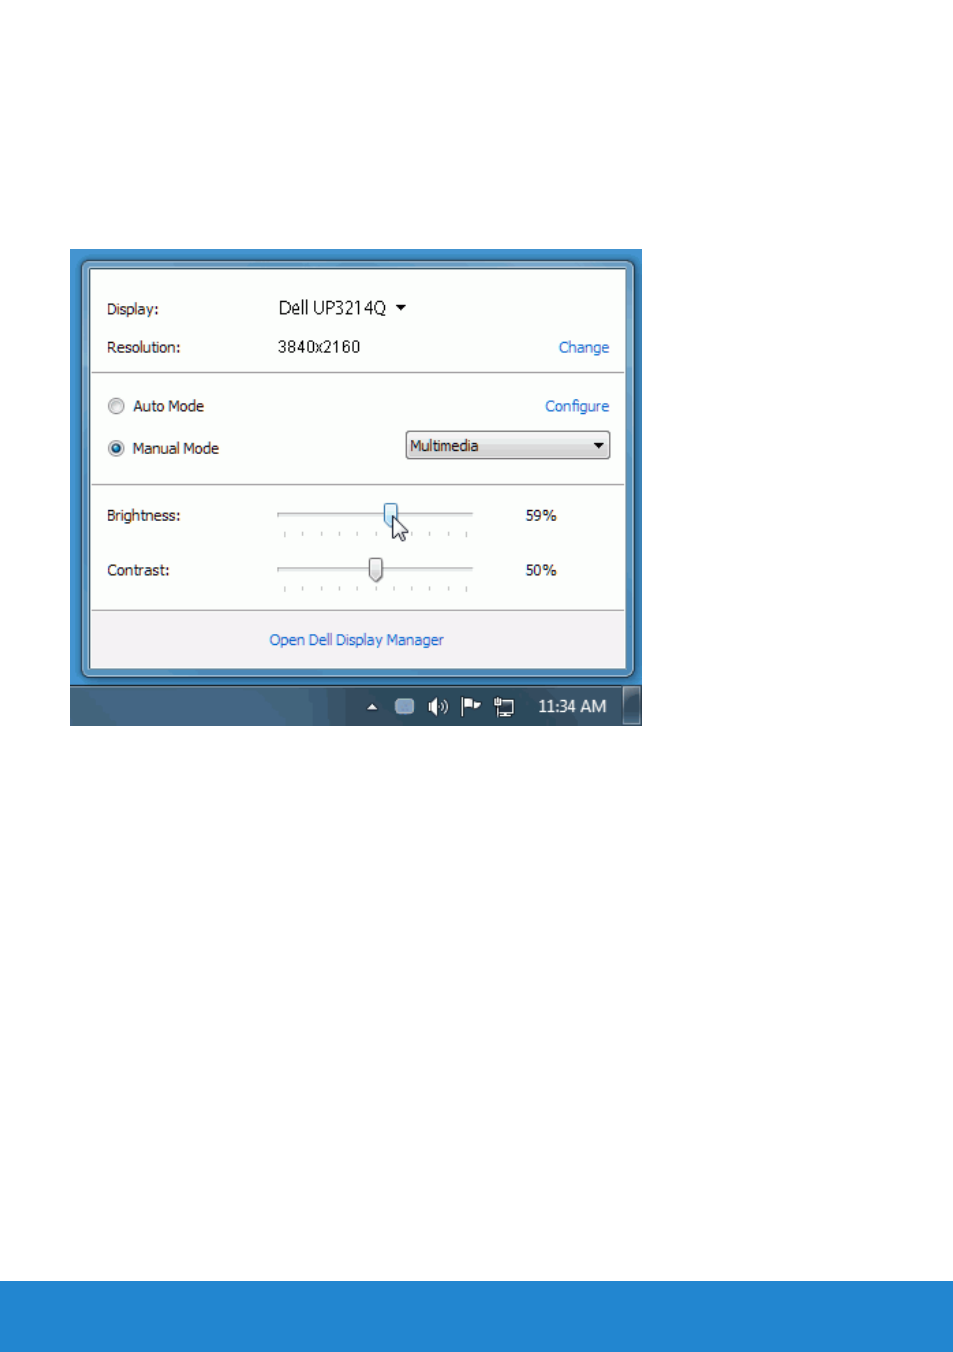Click the Contrast: label
This screenshot has width=953, height=1352.
click(x=138, y=570)
